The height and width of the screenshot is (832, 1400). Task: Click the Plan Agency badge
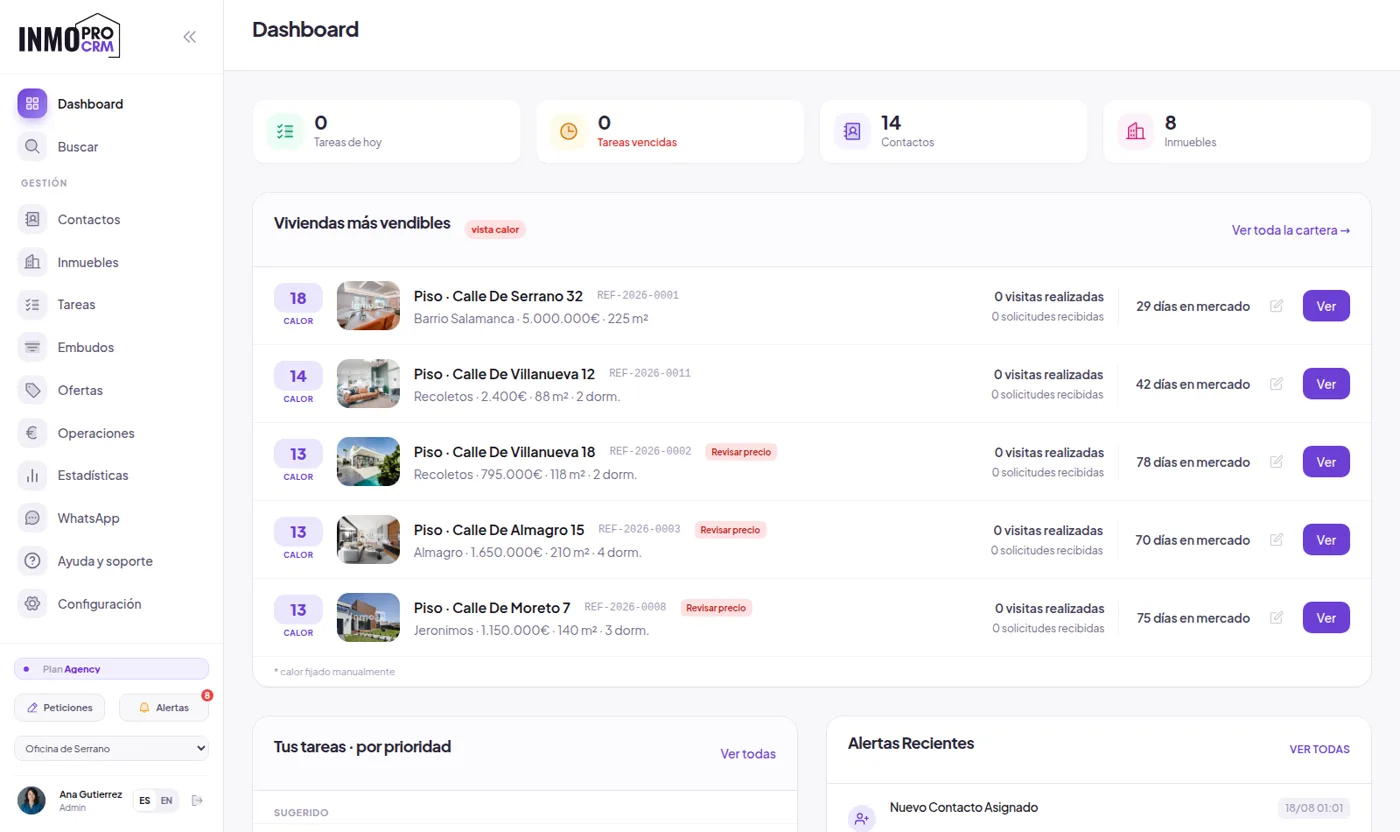tap(112, 669)
